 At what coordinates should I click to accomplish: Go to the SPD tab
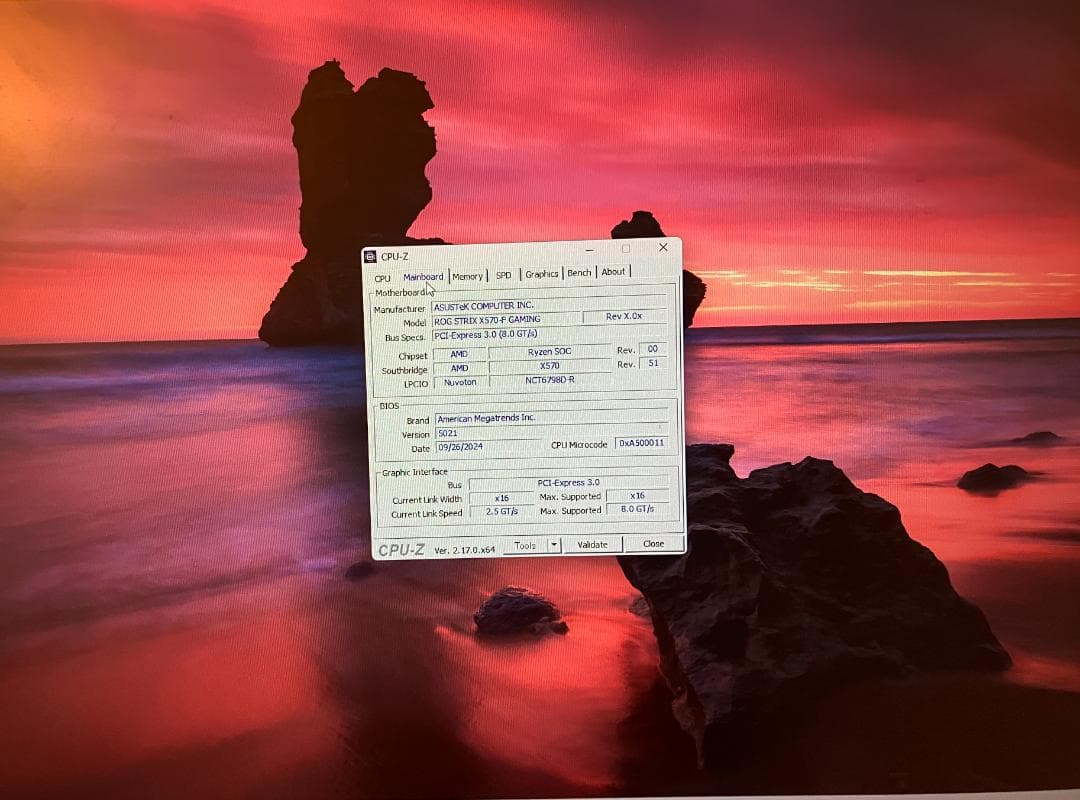point(503,275)
